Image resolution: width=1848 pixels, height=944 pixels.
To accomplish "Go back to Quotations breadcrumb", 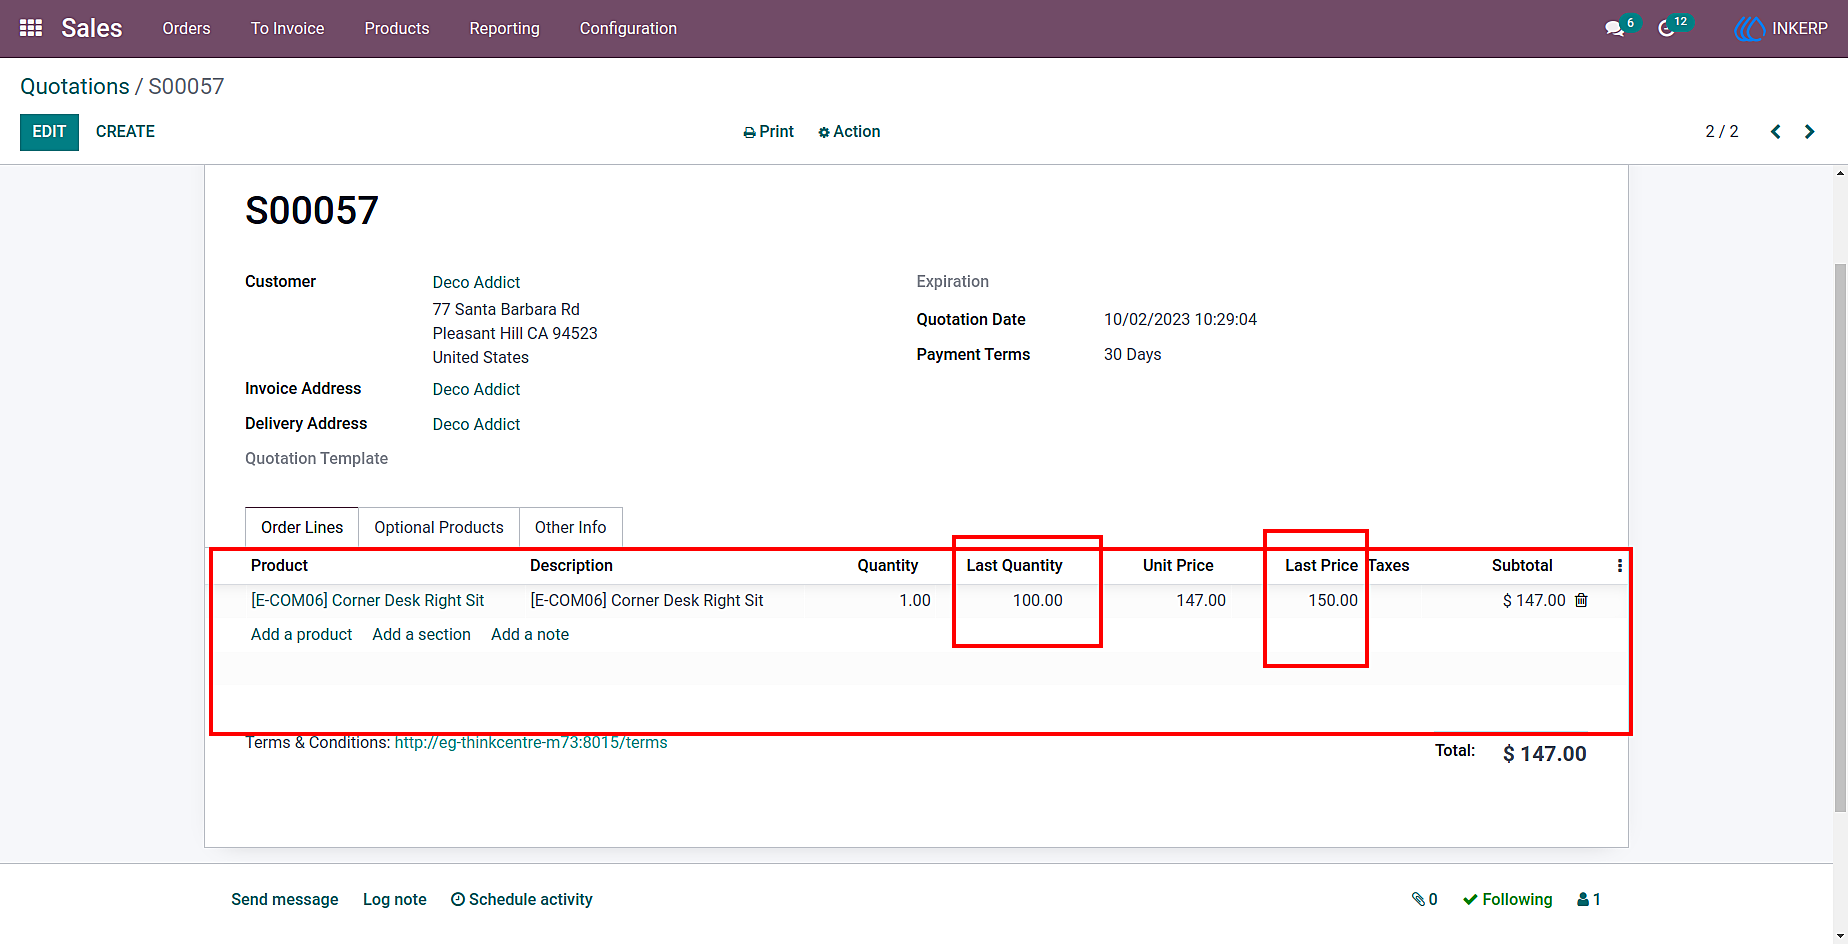I will coord(75,86).
